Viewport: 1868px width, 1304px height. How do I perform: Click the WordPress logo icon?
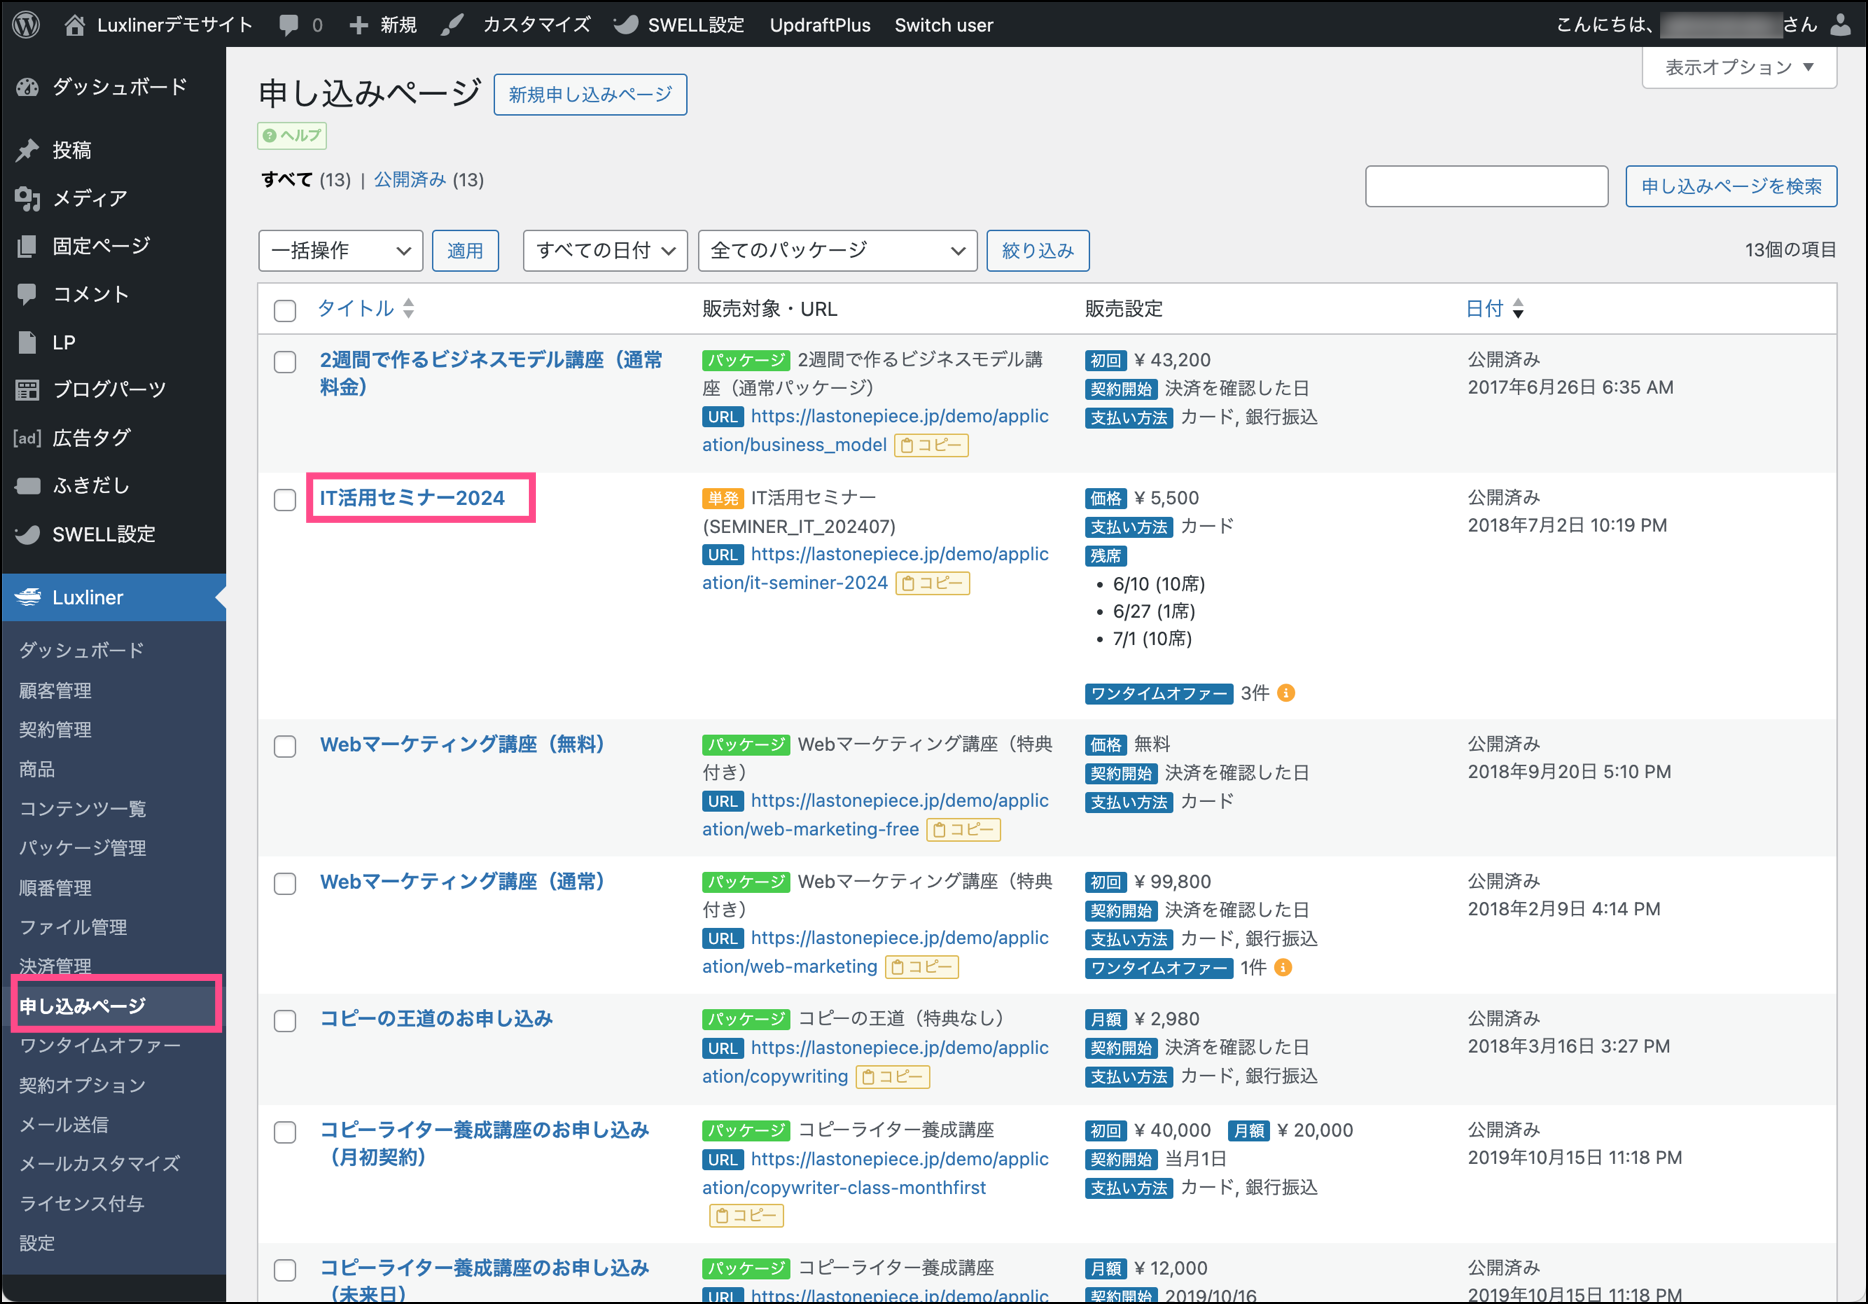coord(27,25)
